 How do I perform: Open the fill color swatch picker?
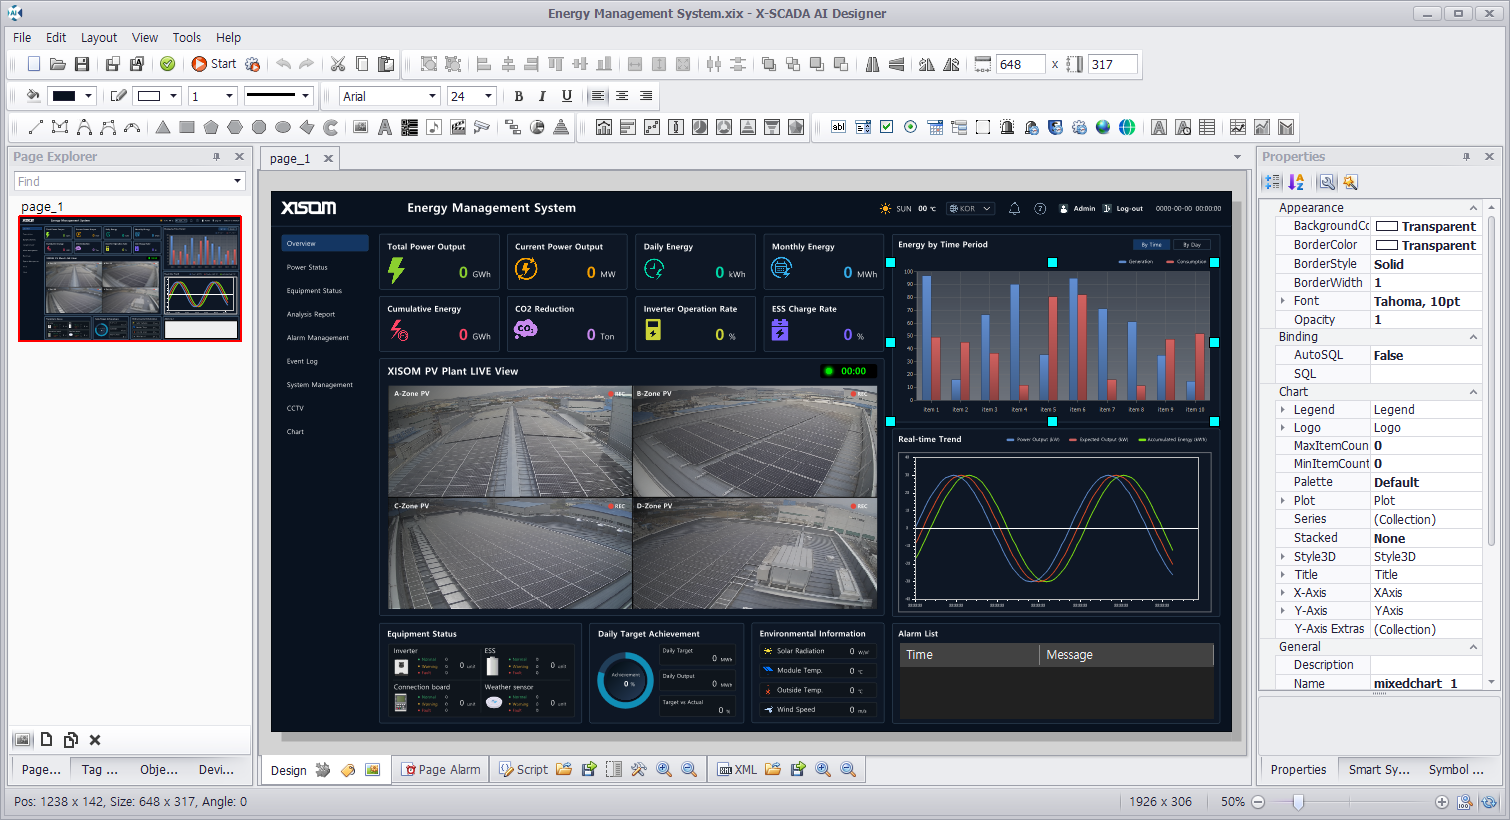point(72,96)
